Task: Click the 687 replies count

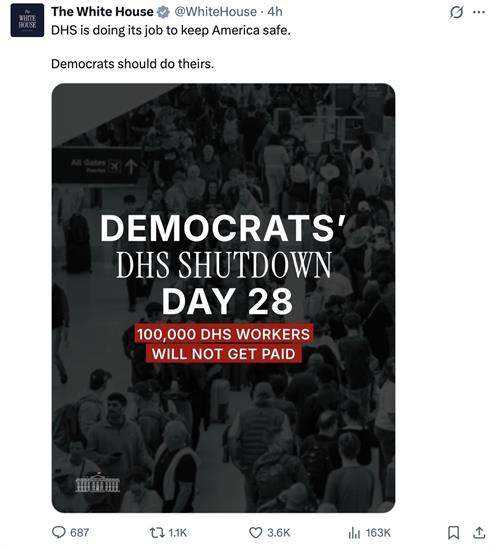Action: pos(79,533)
